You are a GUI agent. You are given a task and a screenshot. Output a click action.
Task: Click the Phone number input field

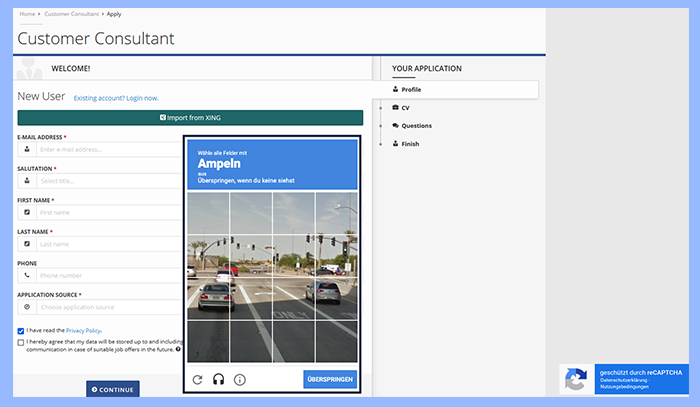pos(109,275)
